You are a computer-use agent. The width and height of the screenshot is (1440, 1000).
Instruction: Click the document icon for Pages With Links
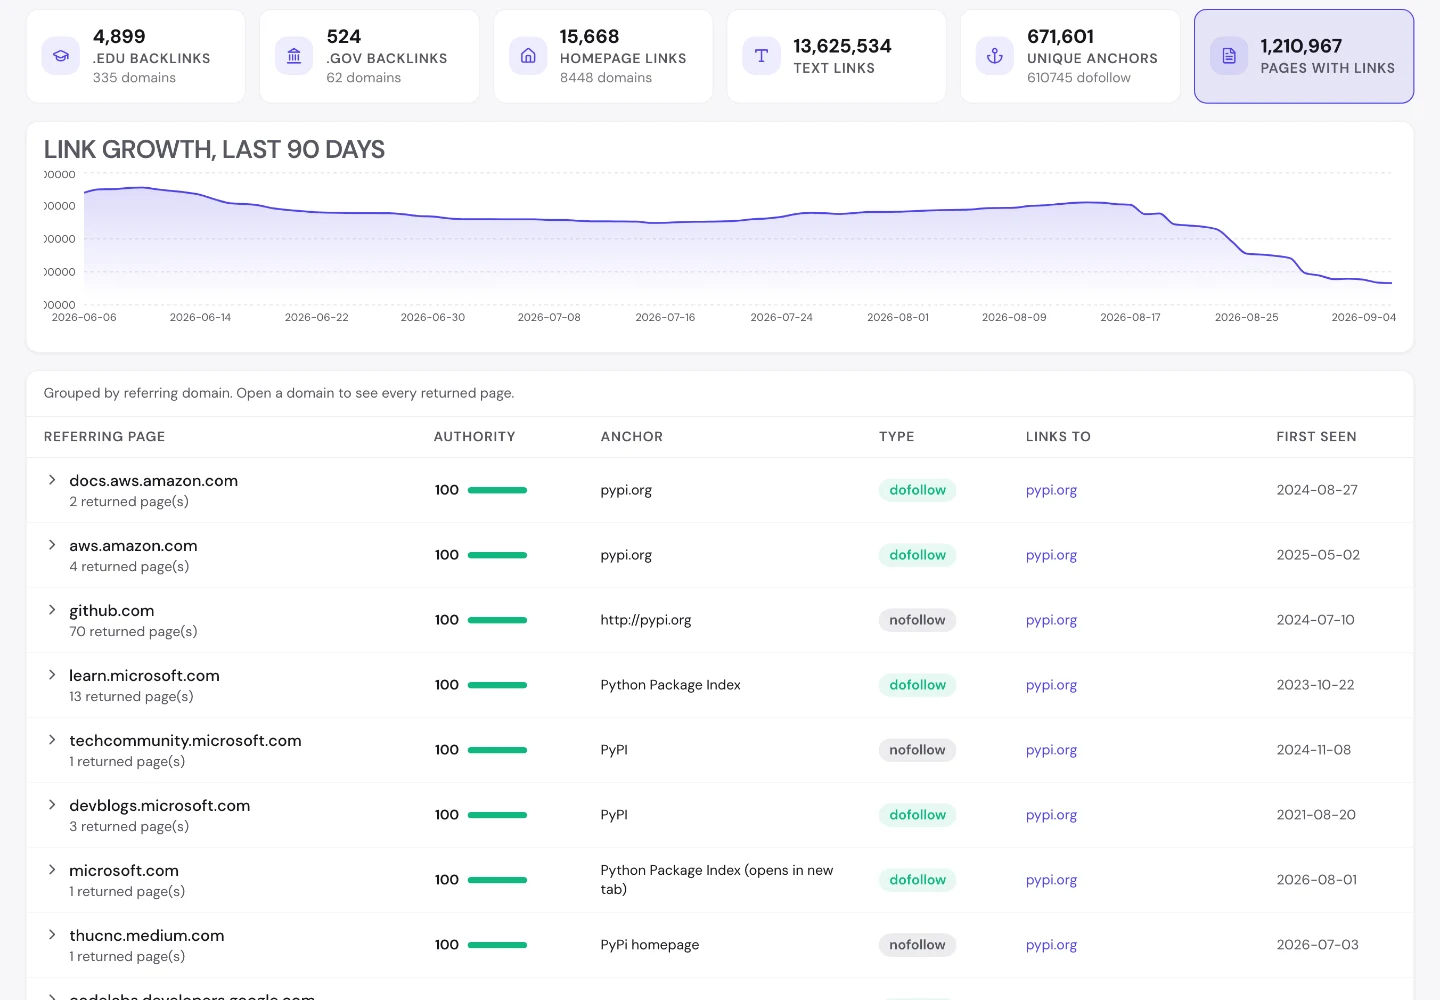click(1229, 56)
